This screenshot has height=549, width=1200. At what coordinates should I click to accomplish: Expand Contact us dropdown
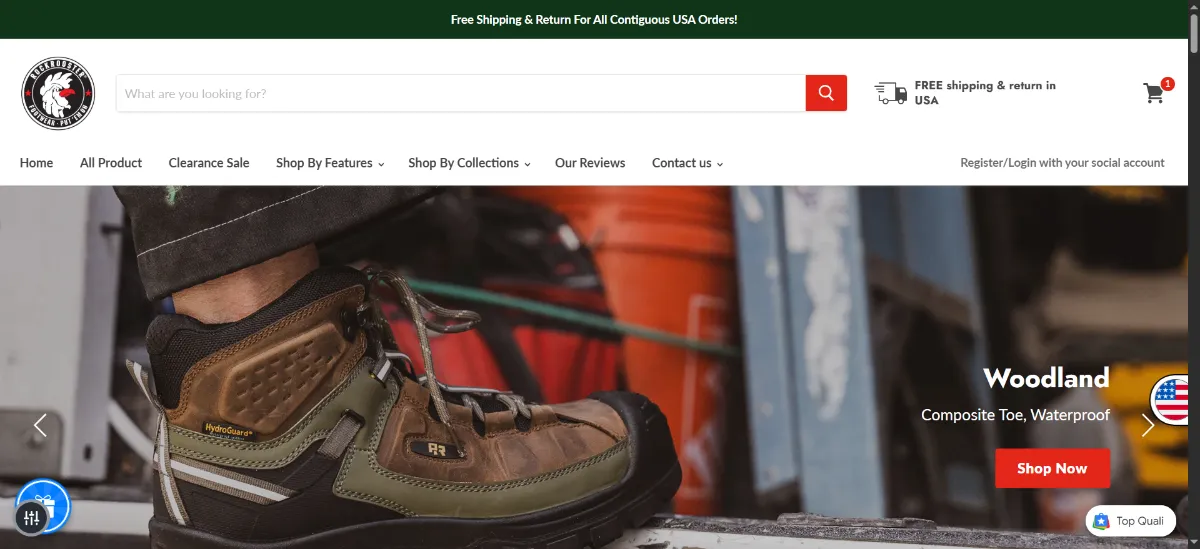coord(687,163)
